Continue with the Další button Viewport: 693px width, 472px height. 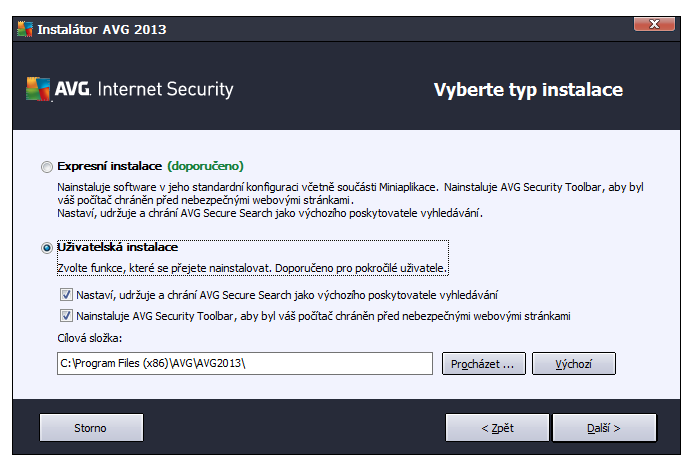[x=604, y=428]
